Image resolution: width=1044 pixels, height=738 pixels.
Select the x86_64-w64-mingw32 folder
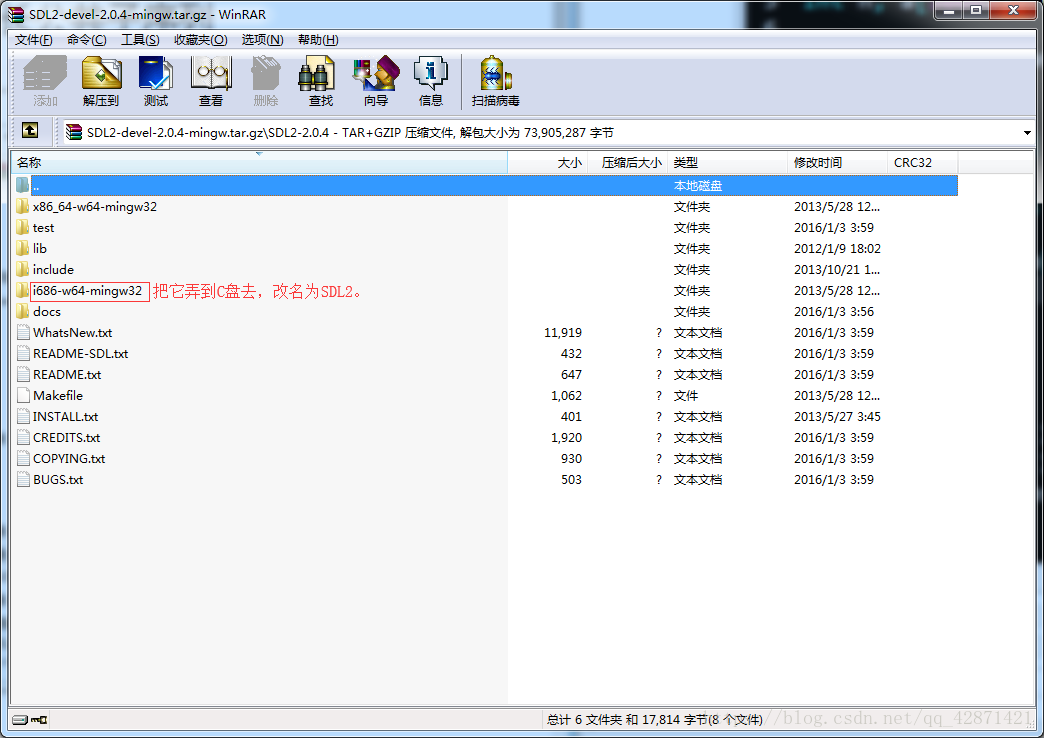pos(95,206)
